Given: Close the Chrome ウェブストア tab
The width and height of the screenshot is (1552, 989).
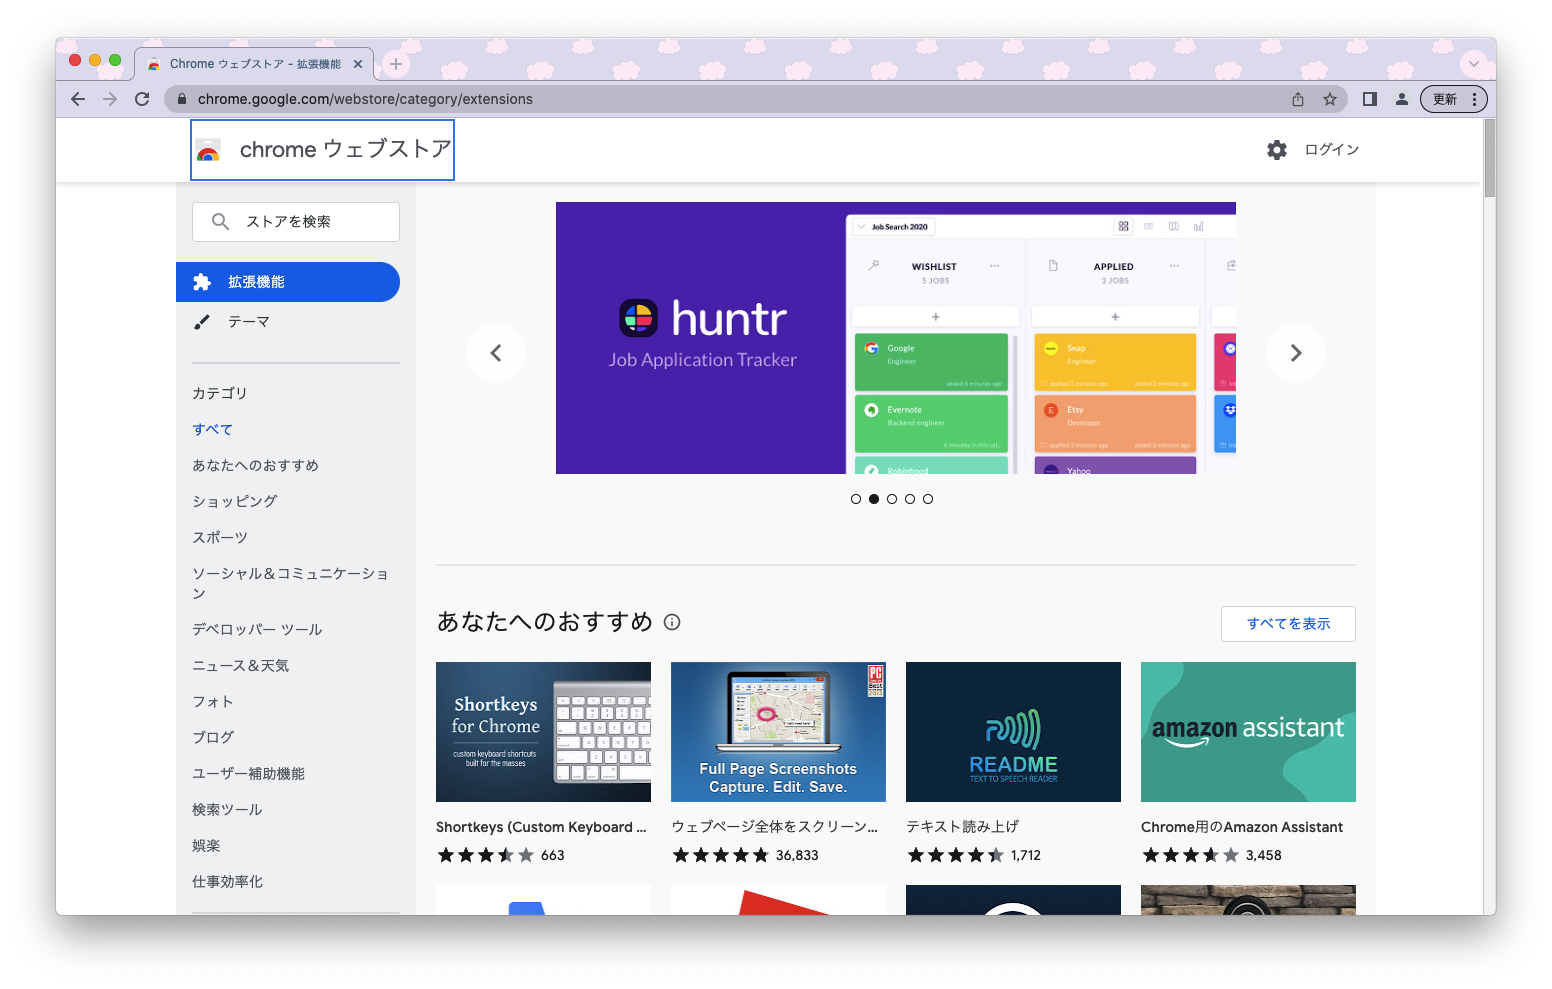Looking at the screenshot, I should pyautogui.click(x=358, y=64).
